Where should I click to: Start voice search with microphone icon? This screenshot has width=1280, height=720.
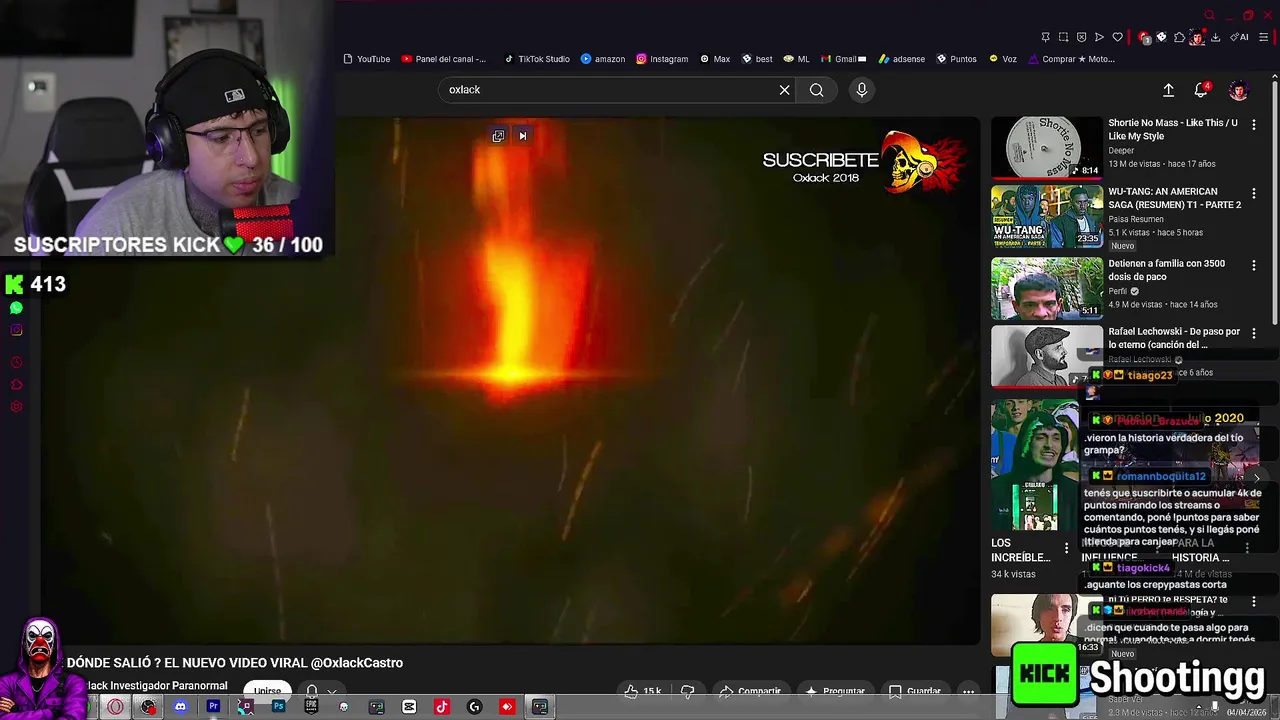point(862,90)
